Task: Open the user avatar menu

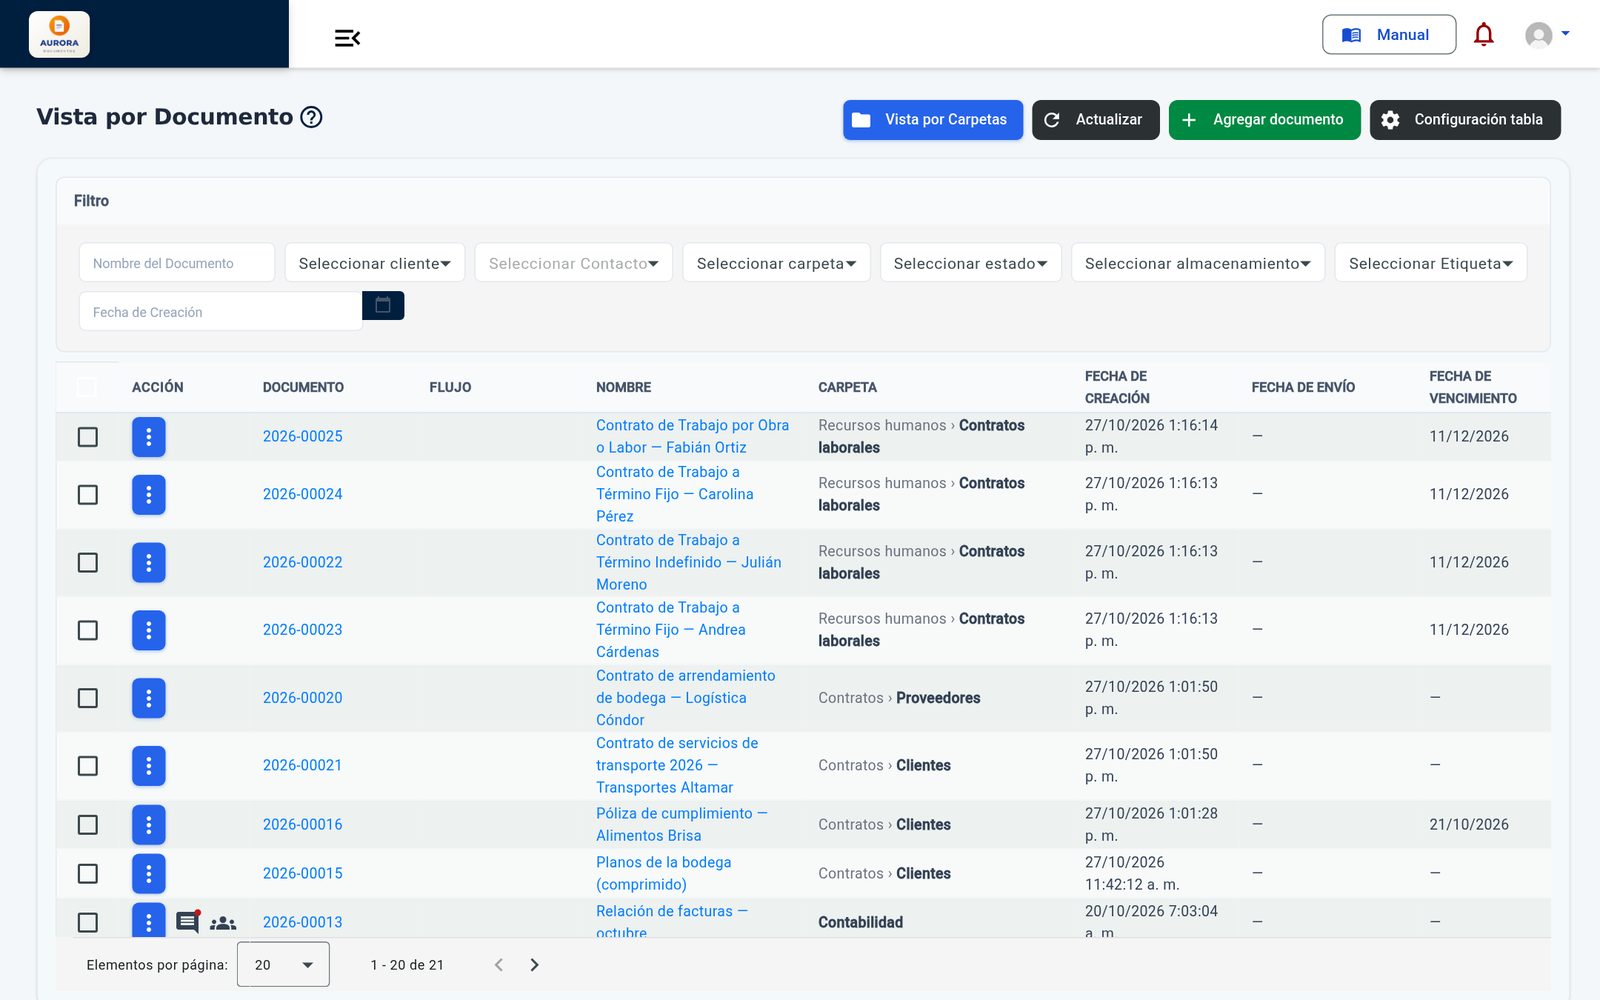Action: [1546, 35]
